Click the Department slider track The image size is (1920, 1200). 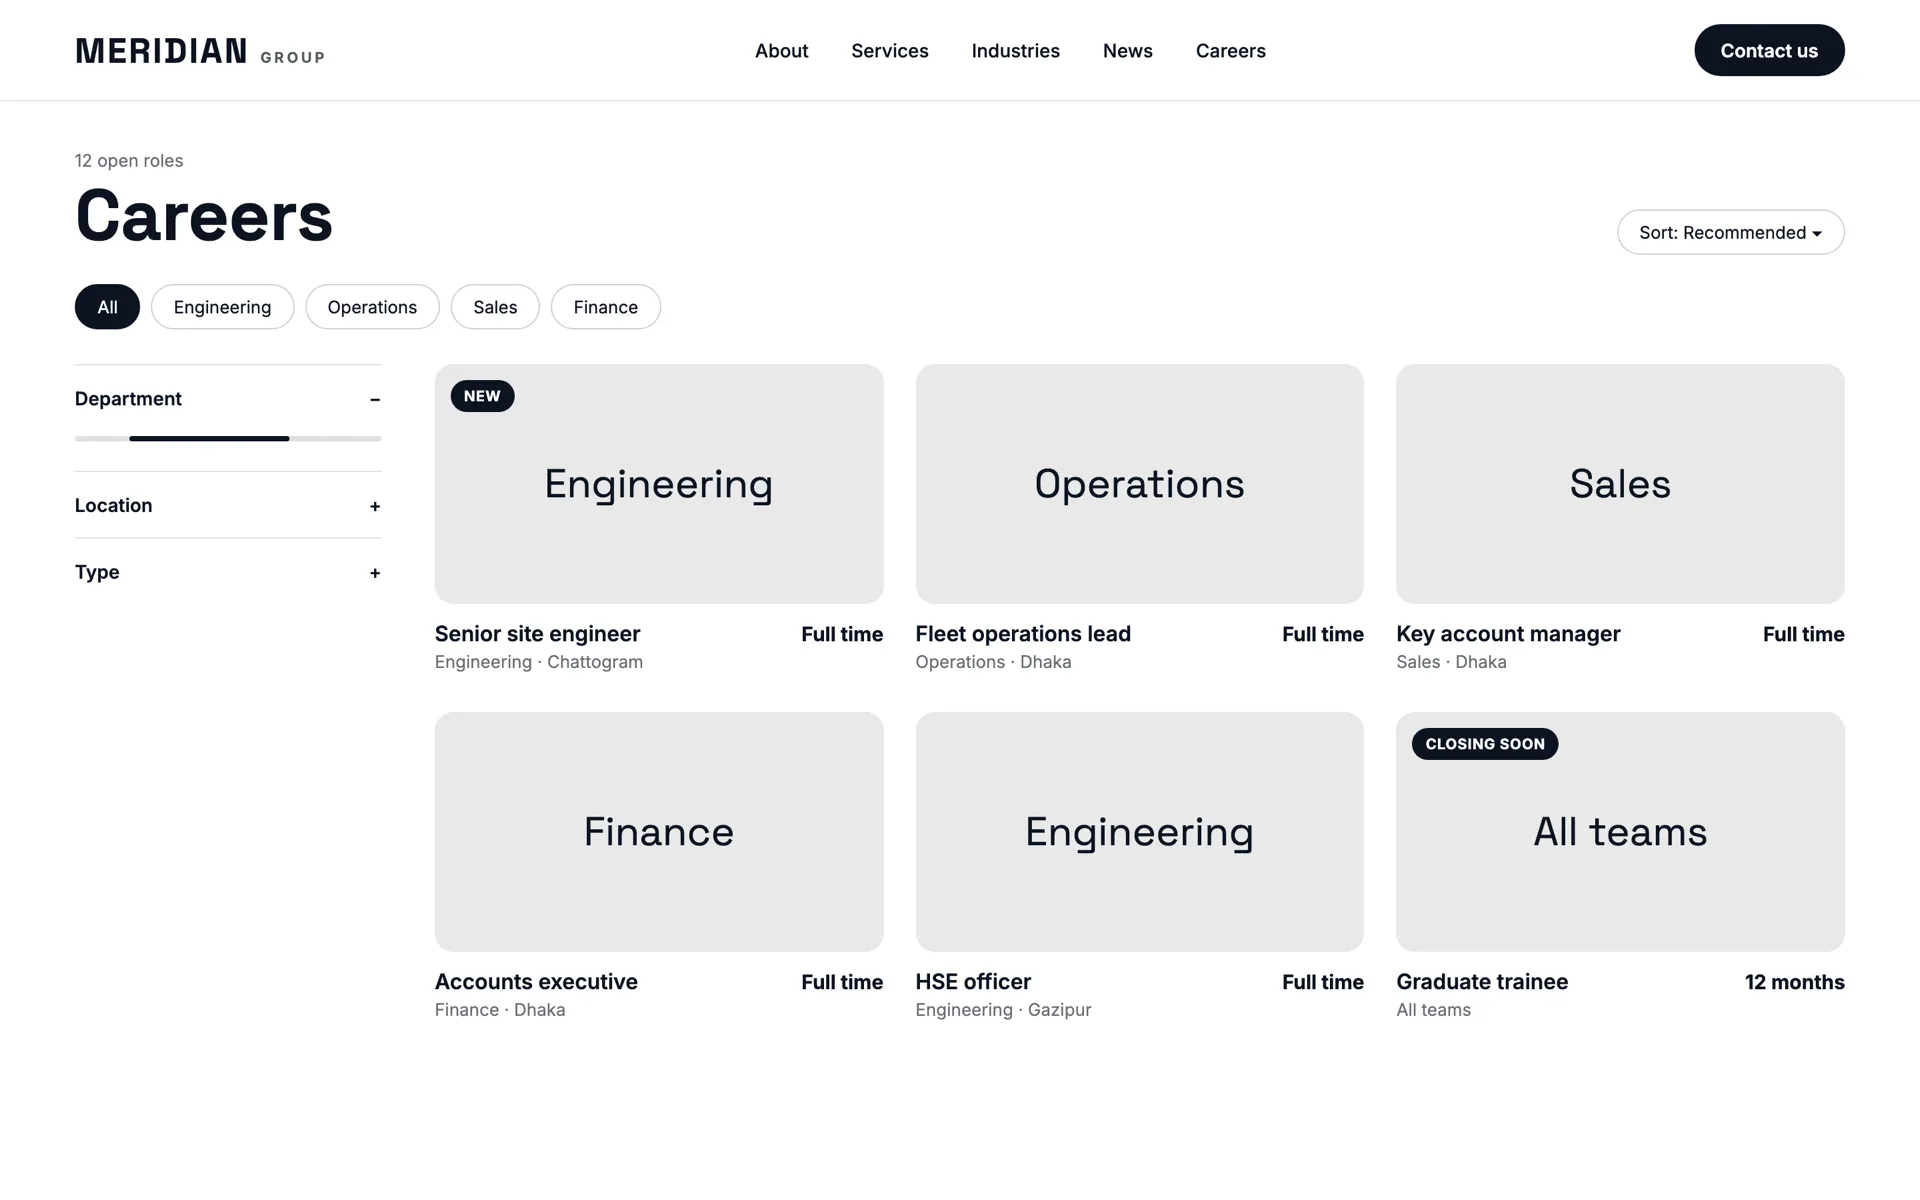click(228, 438)
